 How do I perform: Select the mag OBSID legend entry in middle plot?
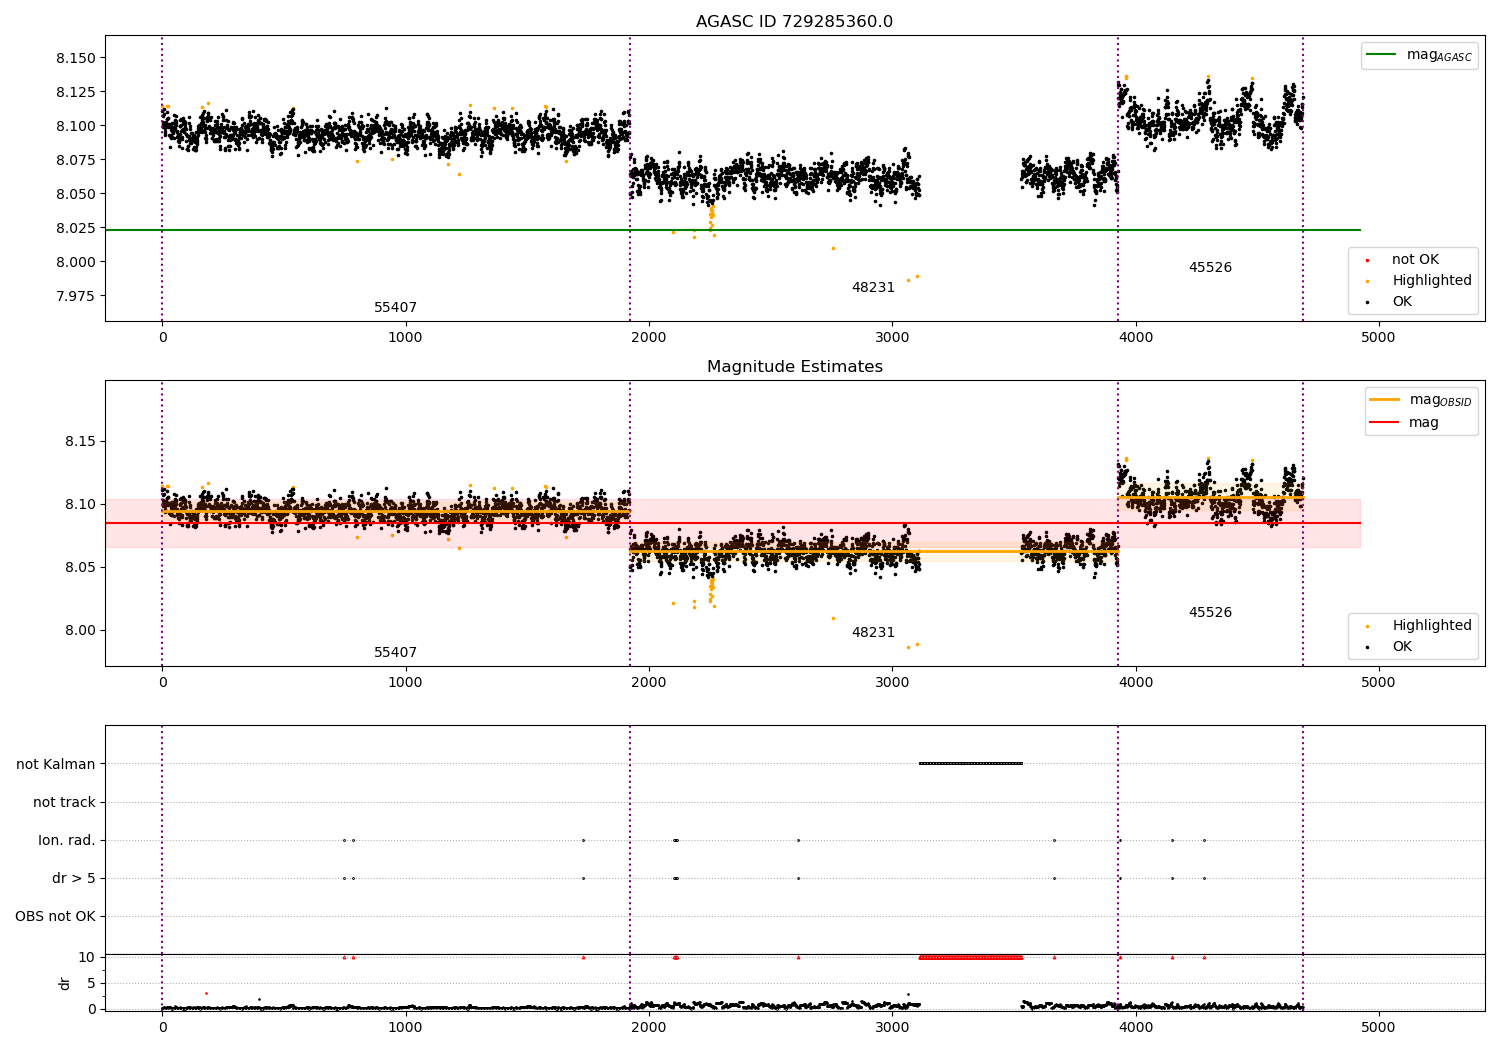click(1419, 400)
